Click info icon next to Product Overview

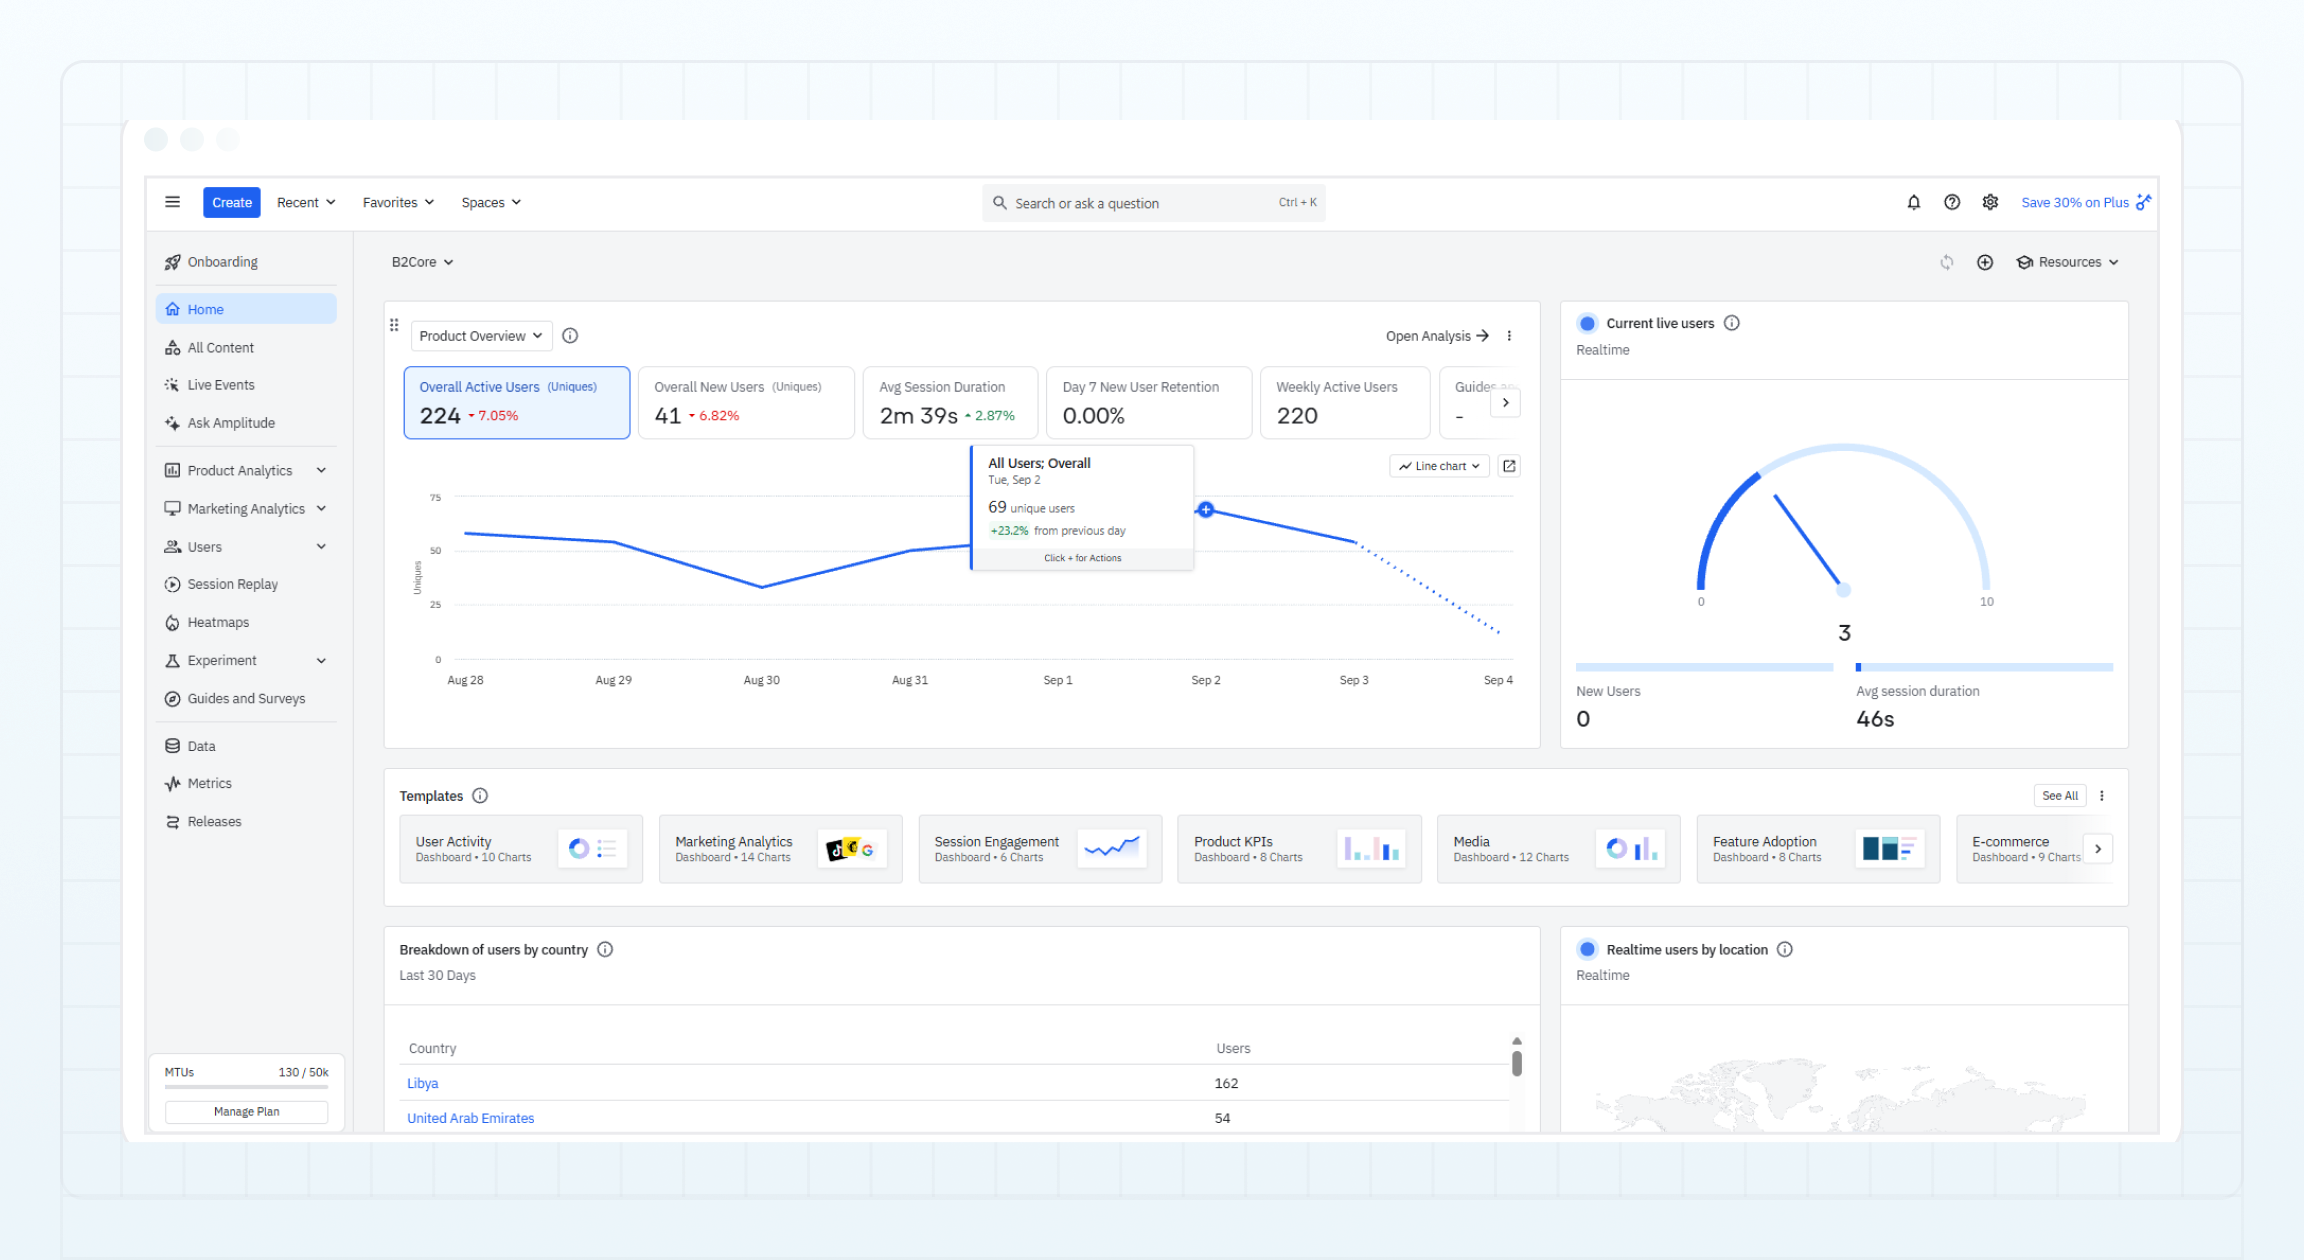tap(570, 336)
